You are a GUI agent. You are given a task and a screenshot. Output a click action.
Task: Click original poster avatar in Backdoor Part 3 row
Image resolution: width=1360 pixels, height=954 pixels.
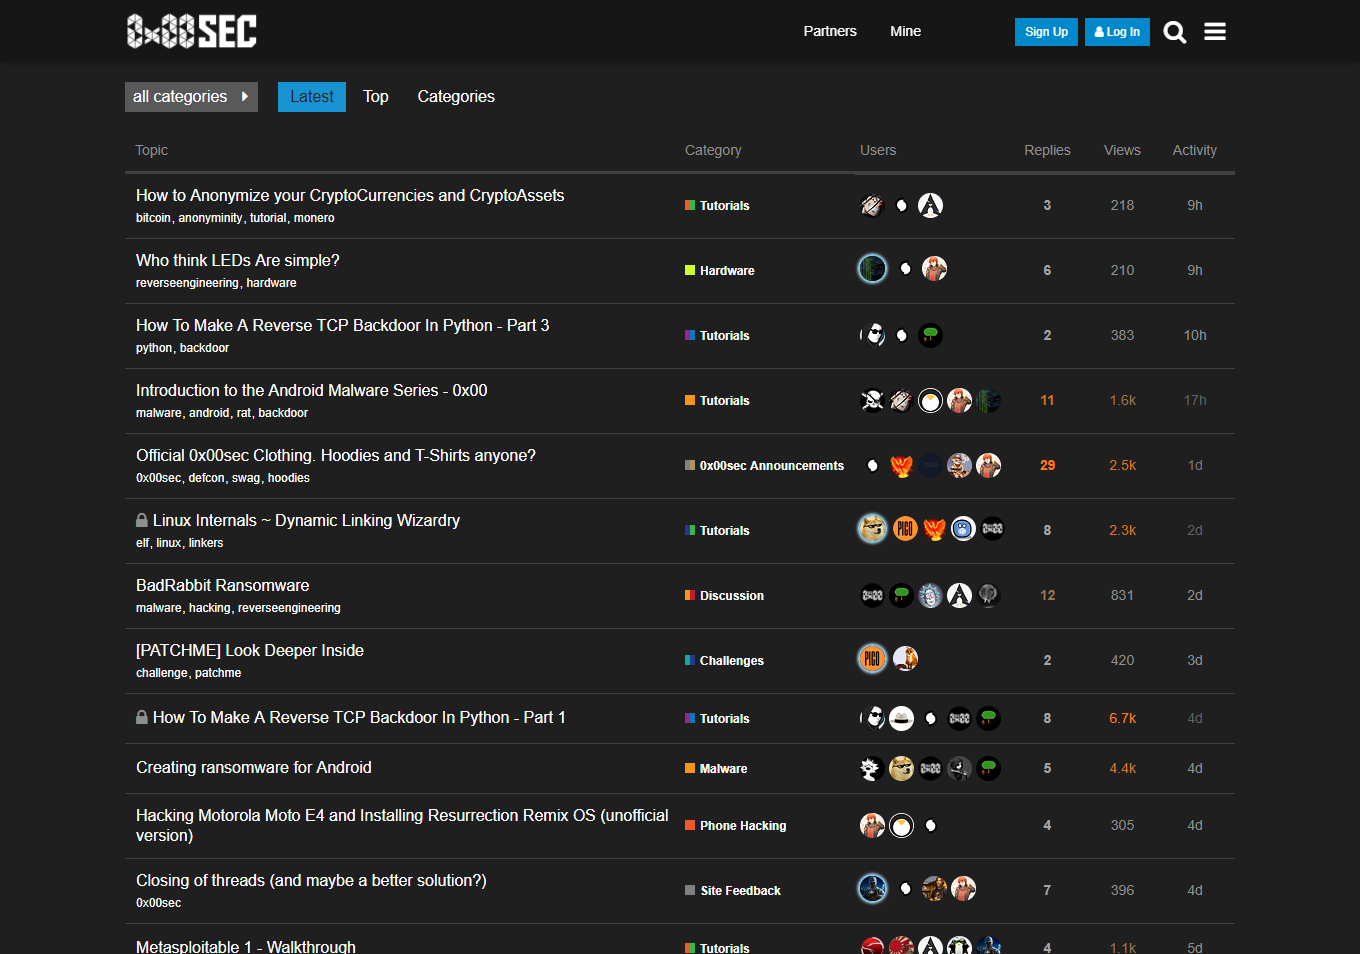[x=872, y=335]
